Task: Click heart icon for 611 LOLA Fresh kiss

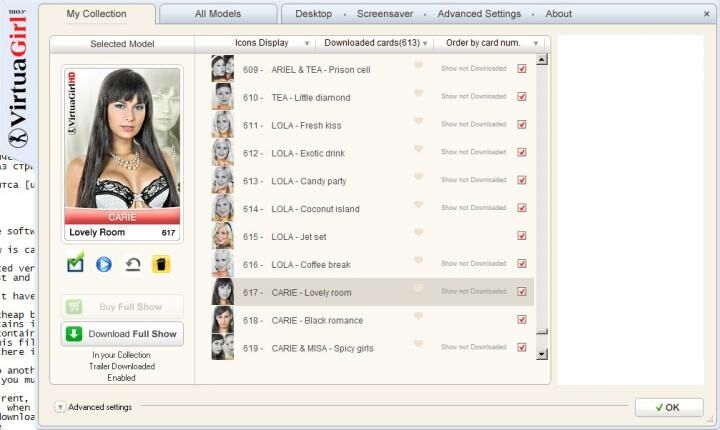Action: [418, 121]
